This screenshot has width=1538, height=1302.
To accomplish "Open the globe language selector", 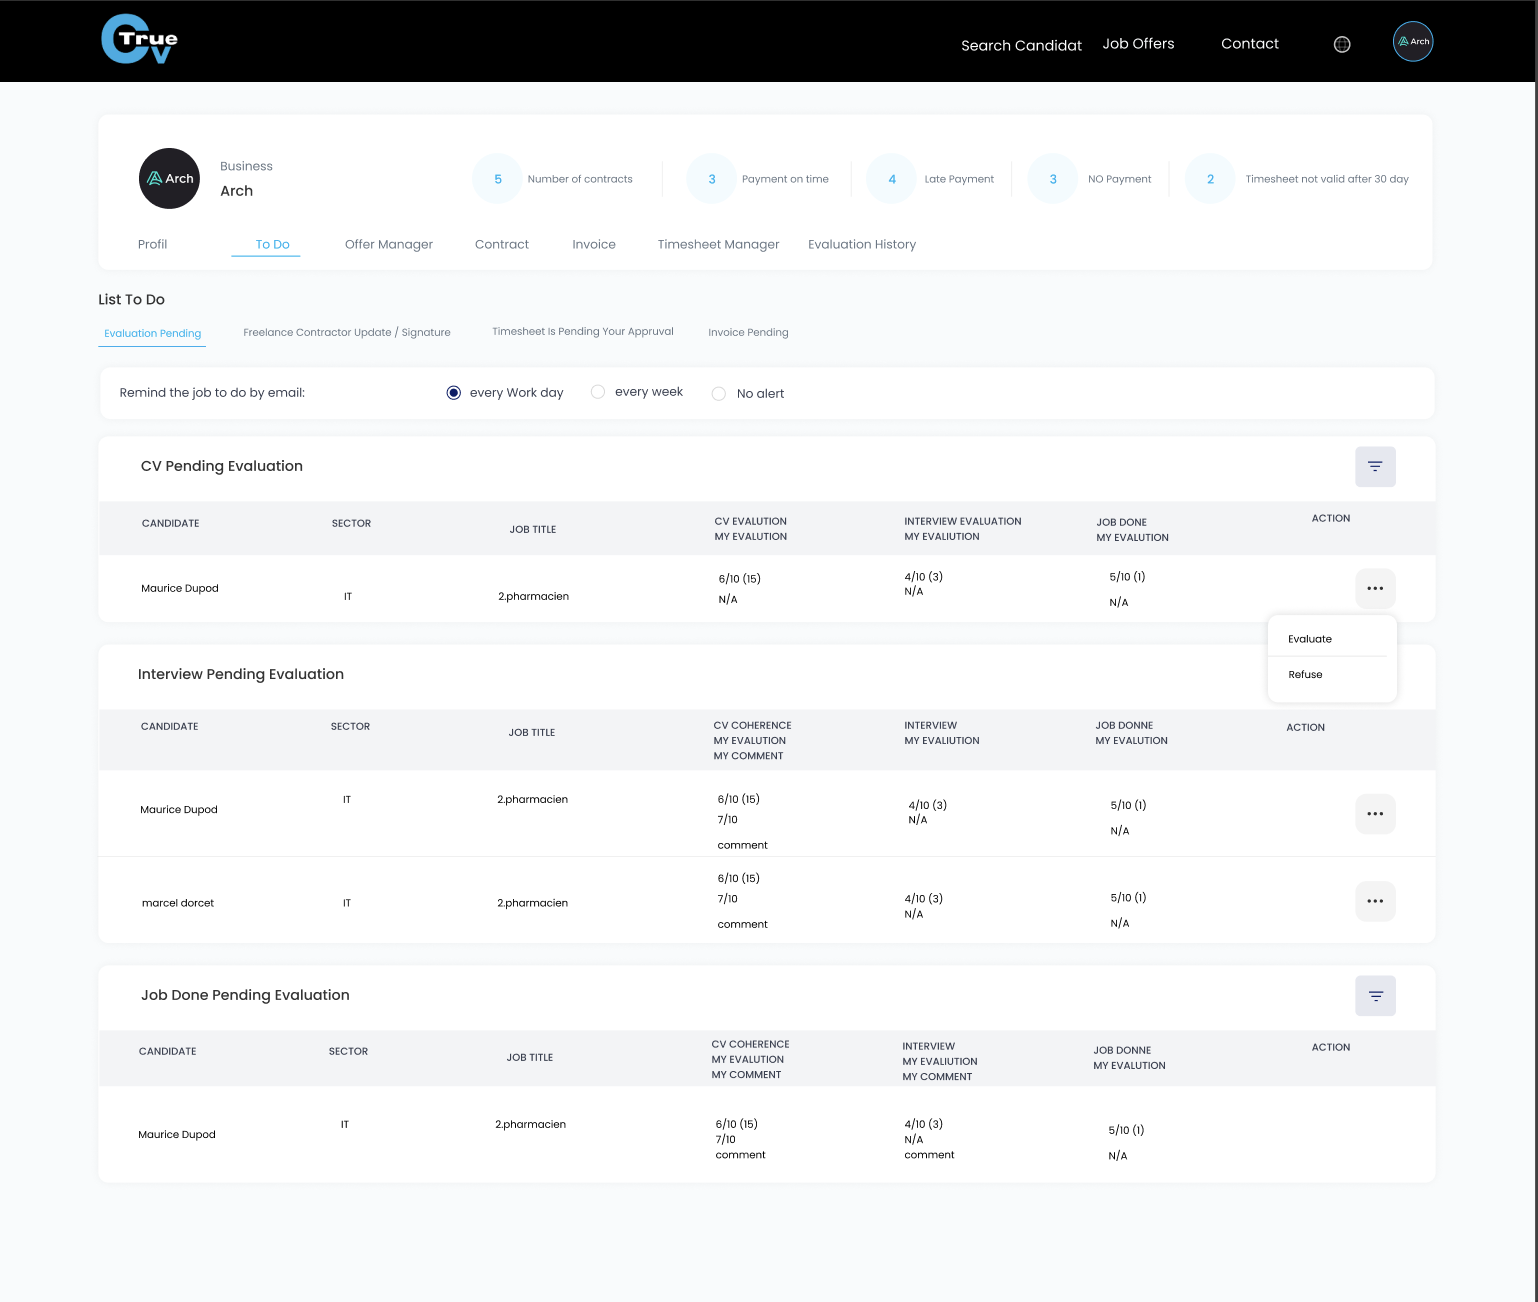I will click(1342, 44).
